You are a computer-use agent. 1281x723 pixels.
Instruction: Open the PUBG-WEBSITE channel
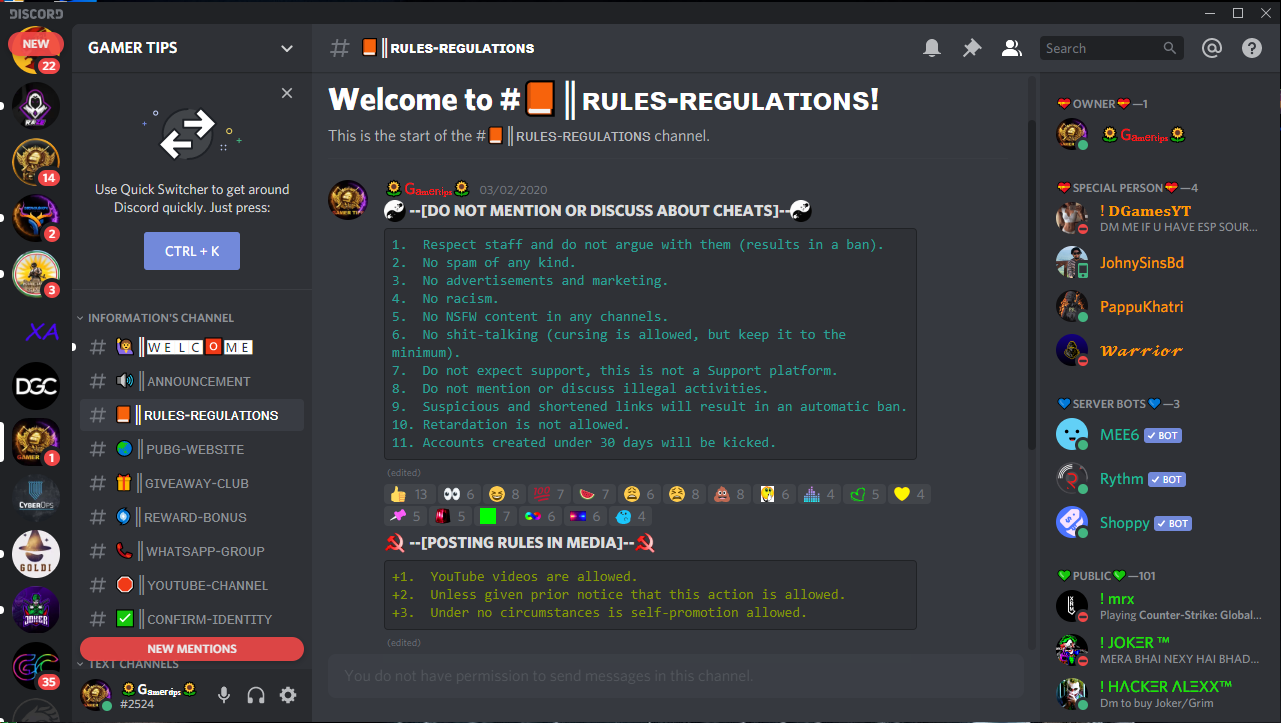192,449
